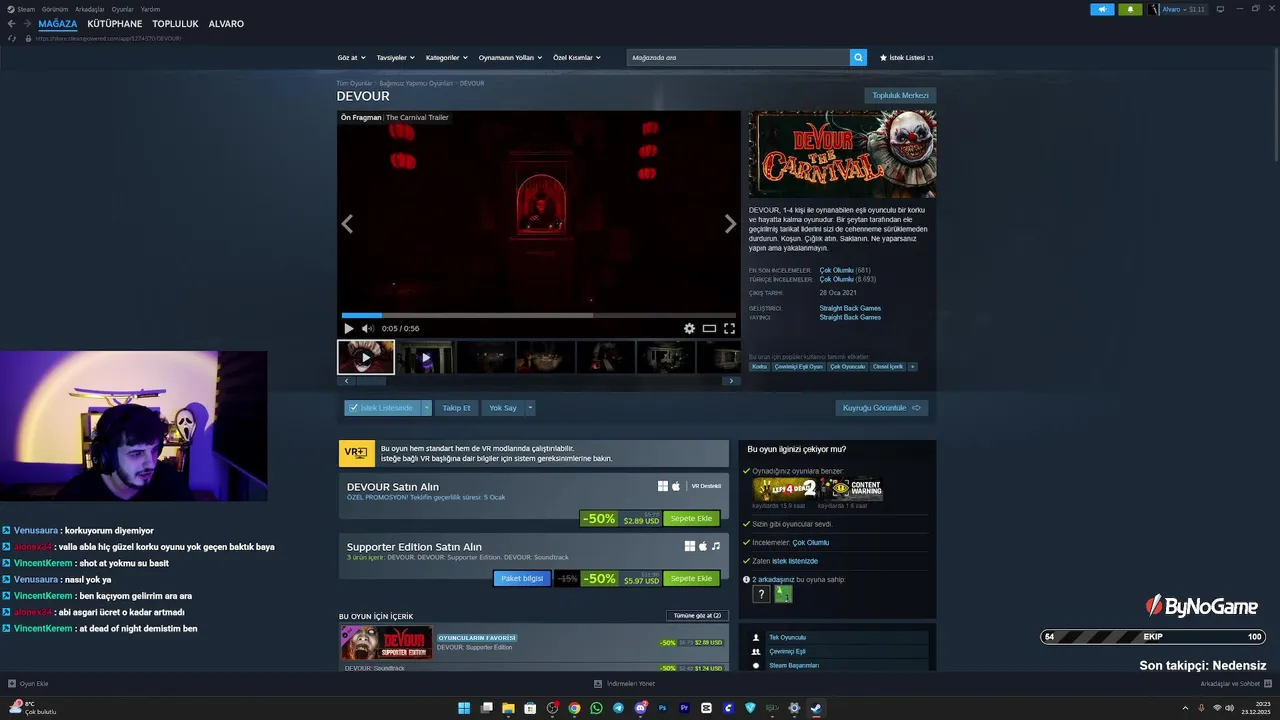The height and width of the screenshot is (720, 1280).
Task: Switch to the TOPLULUK tab
Action: tap(175, 23)
